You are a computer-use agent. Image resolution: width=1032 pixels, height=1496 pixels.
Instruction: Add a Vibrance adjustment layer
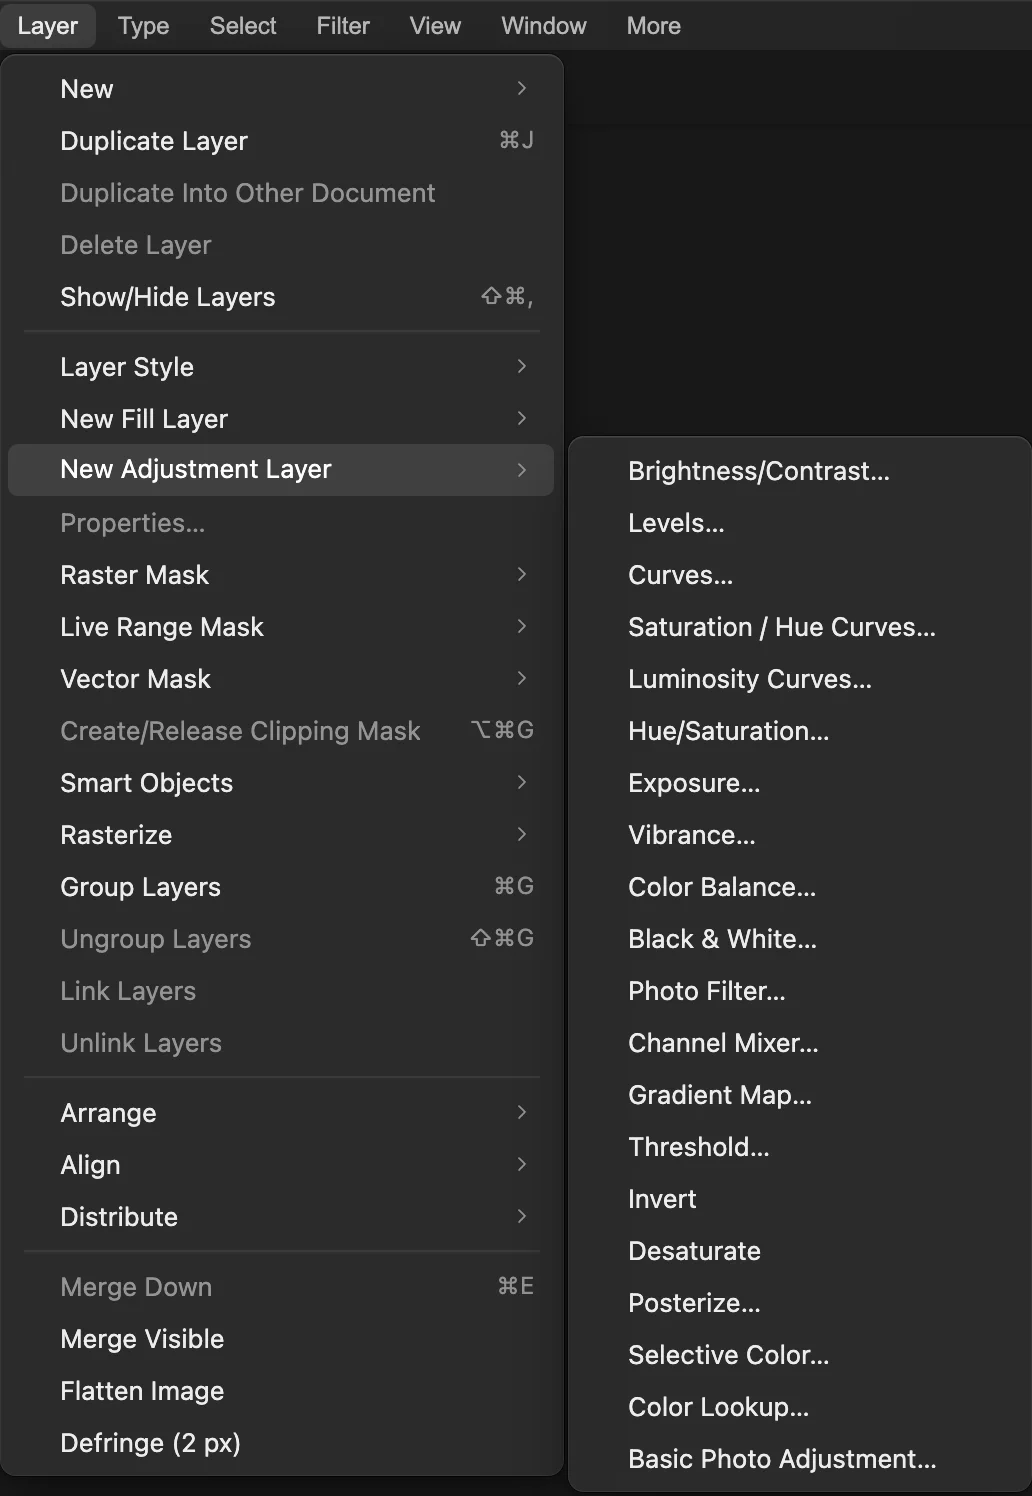pyautogui.click(x=800, y=835)
